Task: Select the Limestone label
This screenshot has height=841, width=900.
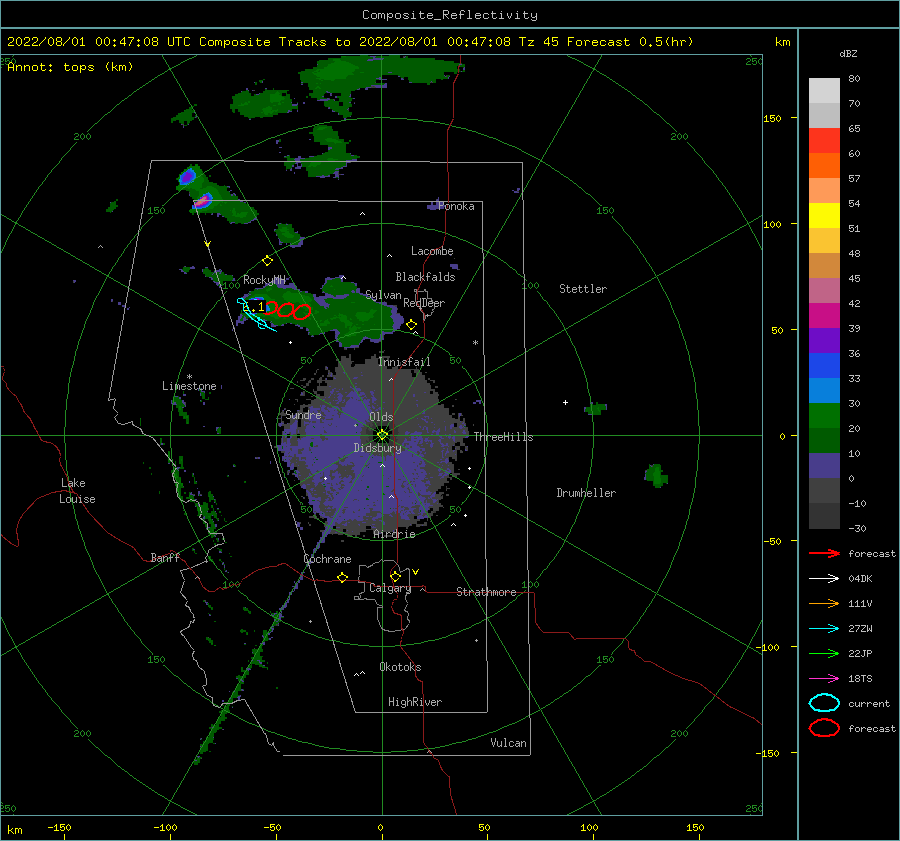Action: click(x=189, y=386)
